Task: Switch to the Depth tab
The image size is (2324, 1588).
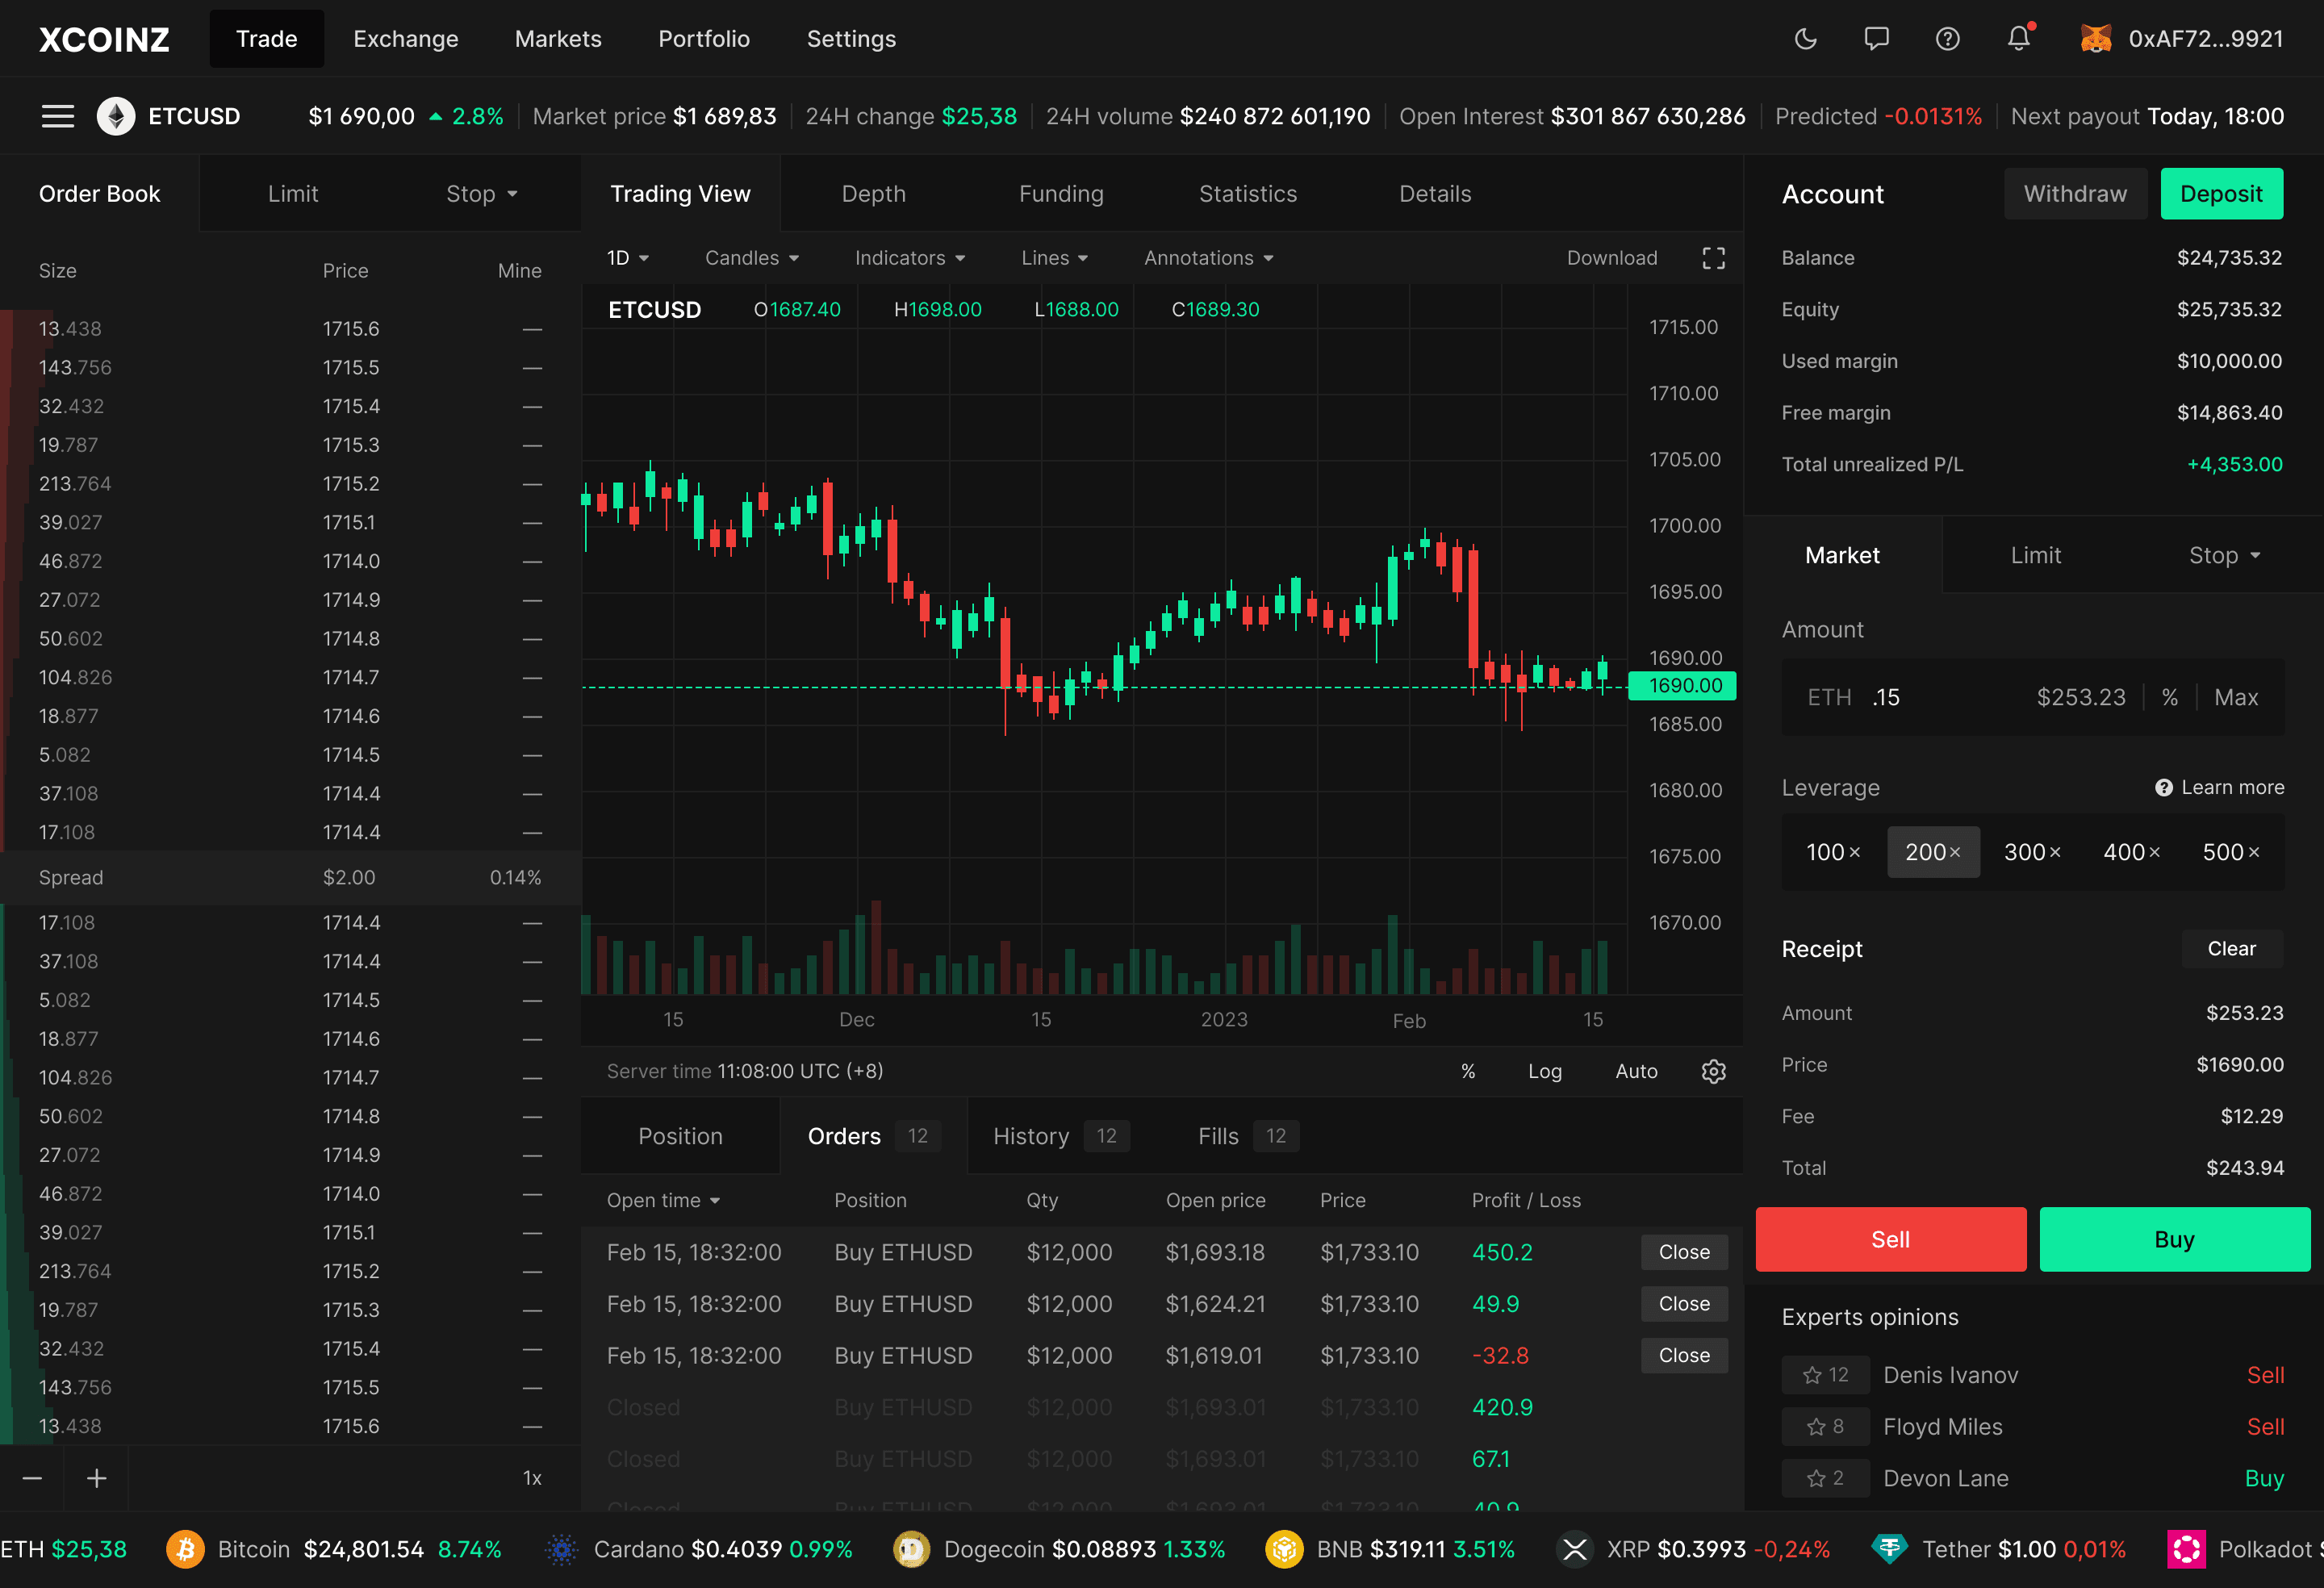Action: coord(872,193)
